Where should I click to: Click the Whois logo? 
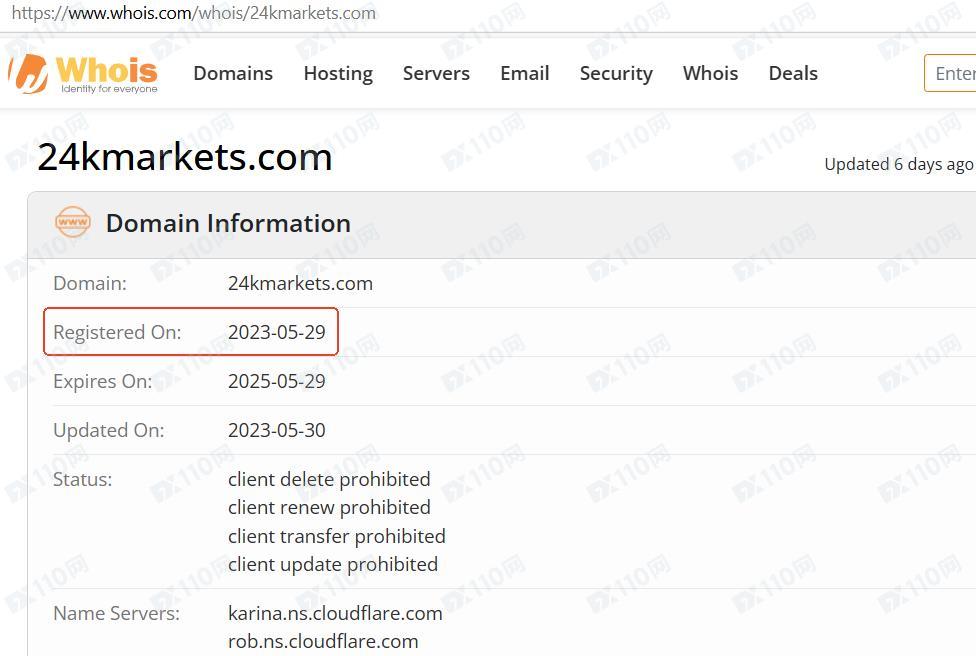tap(83, 73)
